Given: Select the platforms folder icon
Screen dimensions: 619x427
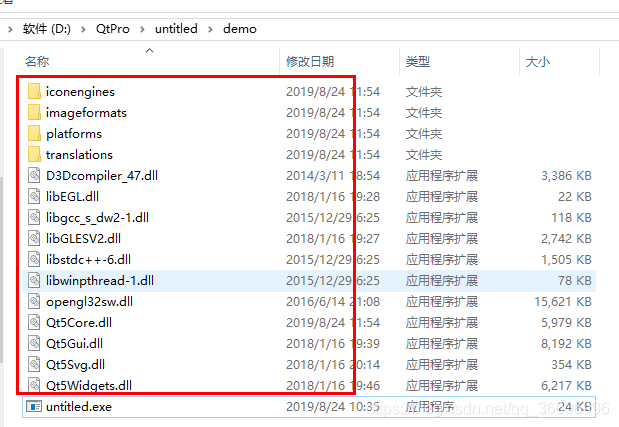Looking at the screenshot, I should (x=34, y=133).
